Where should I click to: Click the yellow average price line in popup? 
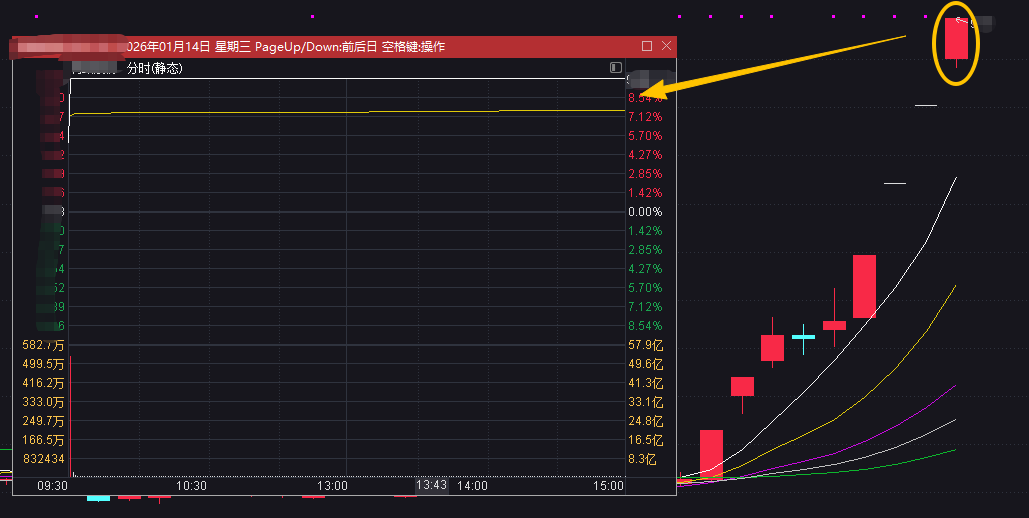coord(300,113)
